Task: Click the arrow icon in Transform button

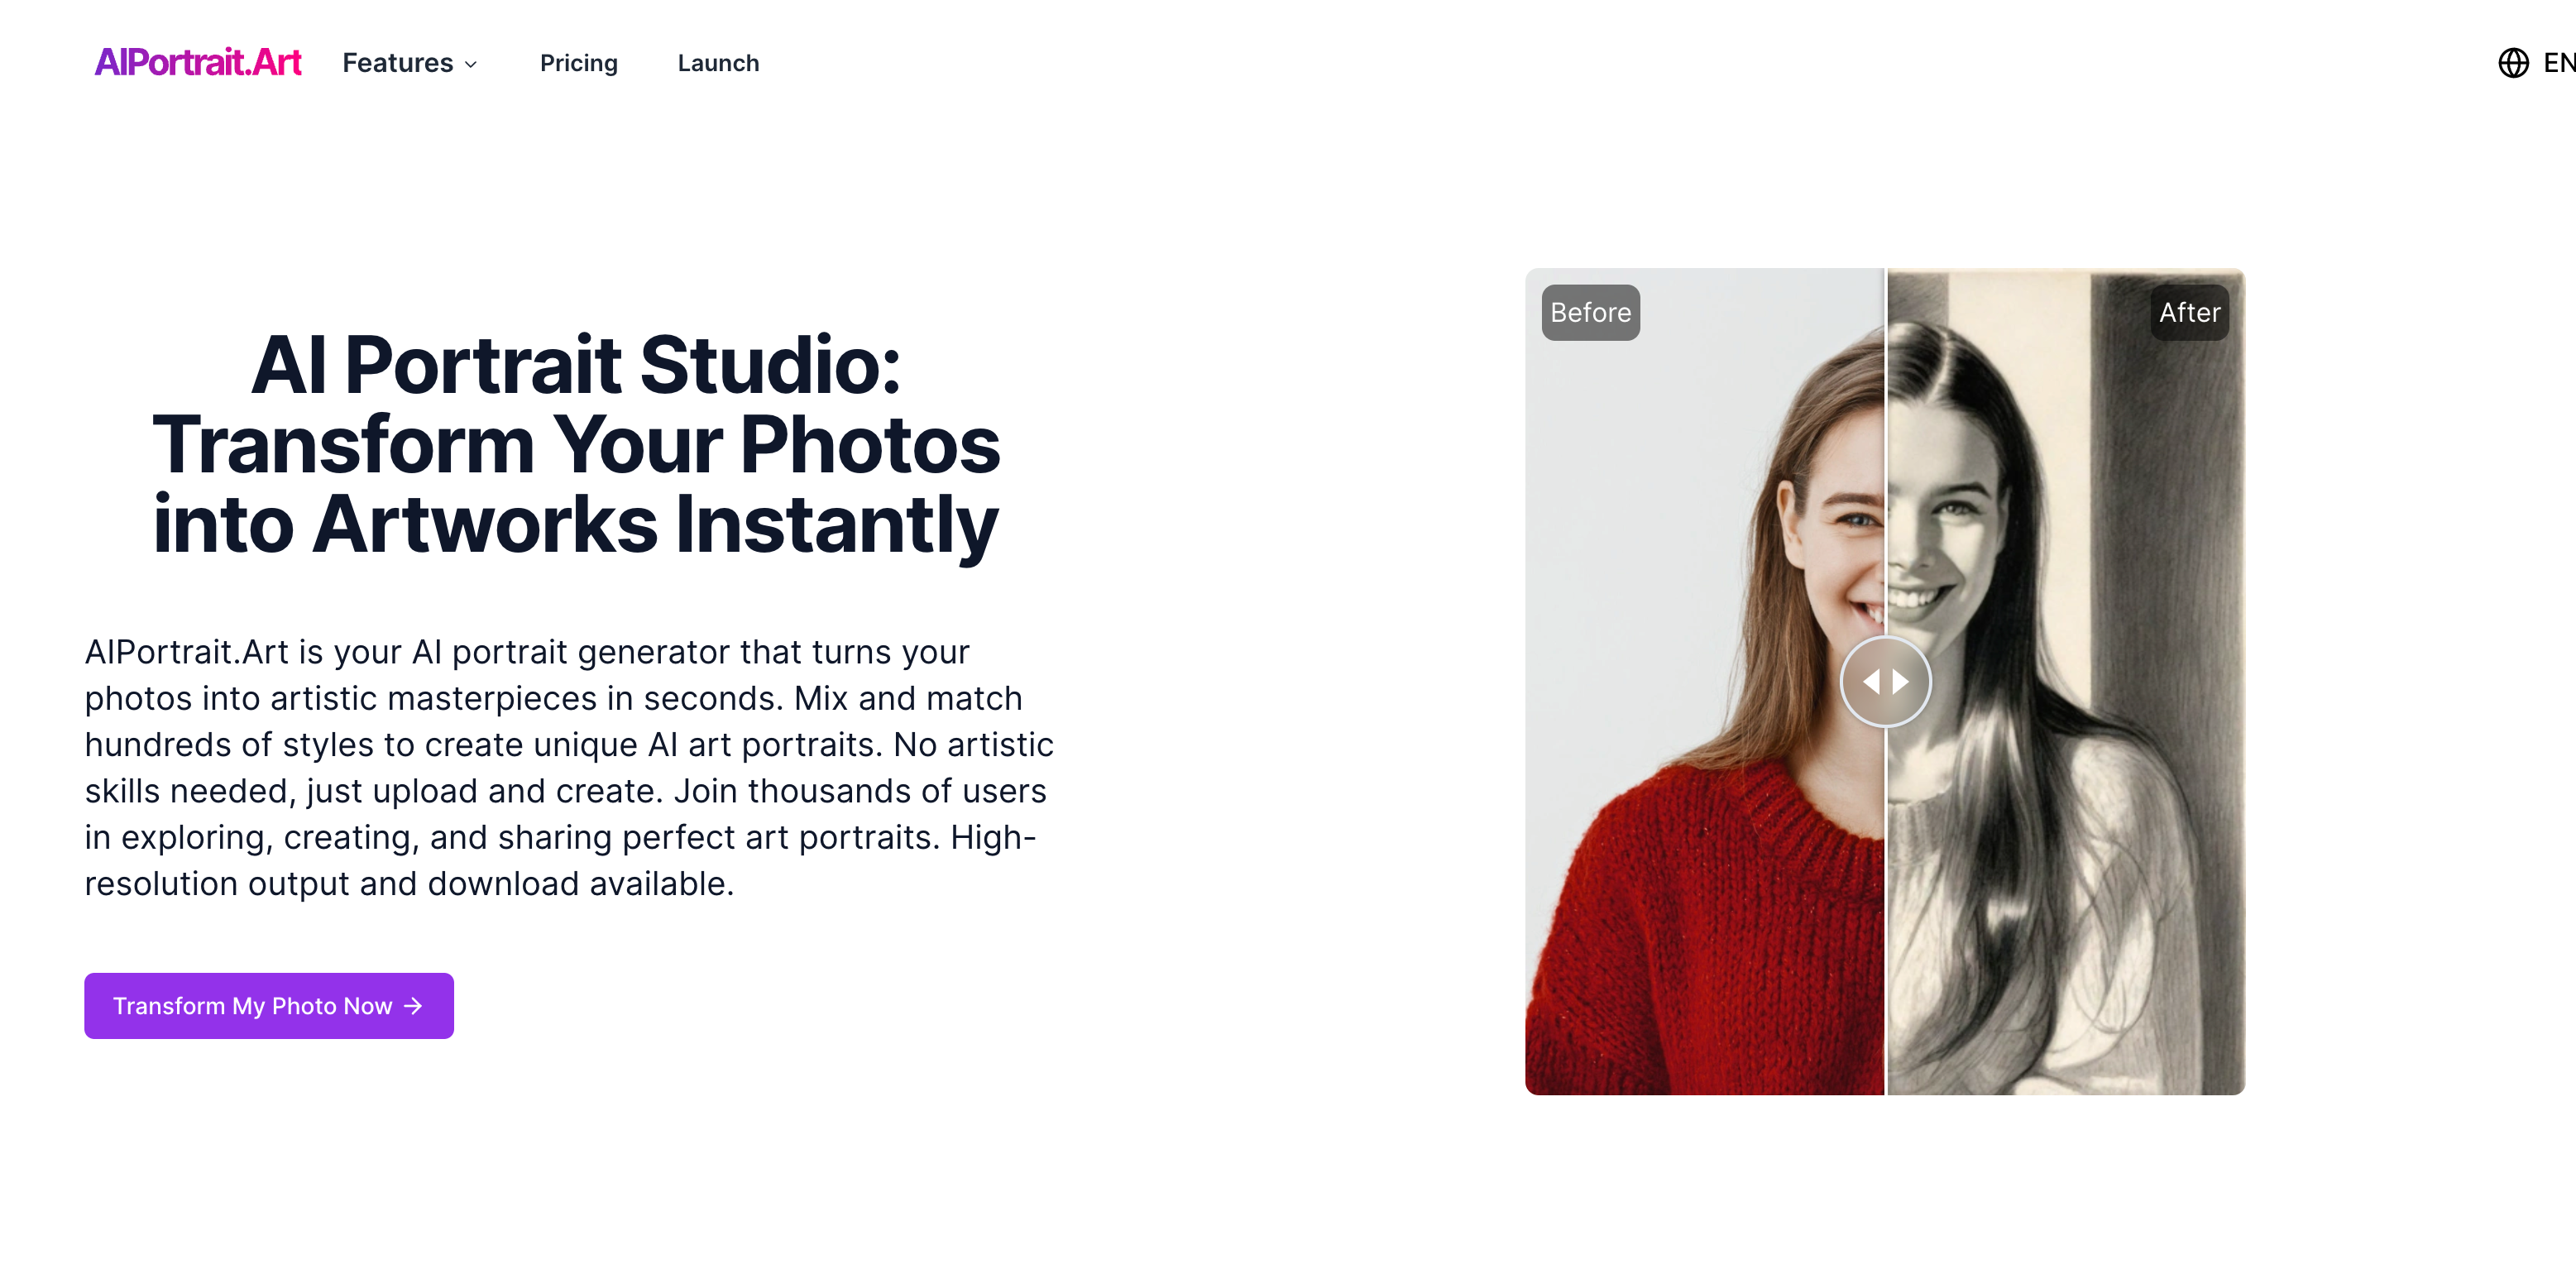Action: tap(413, 1006)
